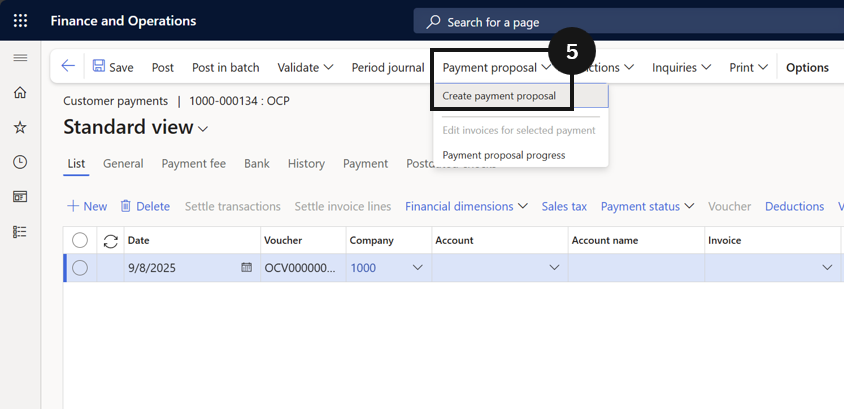
Task: Open Recent clock icon in sidebar
Action: point(20,162)
